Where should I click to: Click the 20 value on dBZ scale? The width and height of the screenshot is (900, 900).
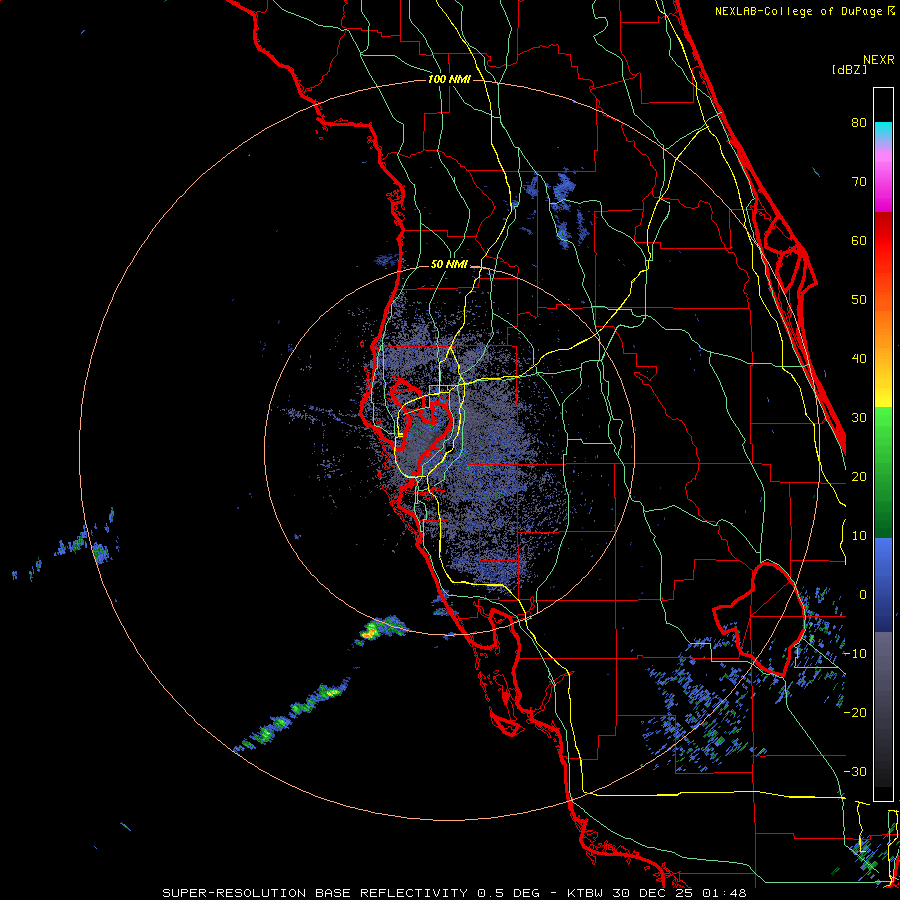859,477
